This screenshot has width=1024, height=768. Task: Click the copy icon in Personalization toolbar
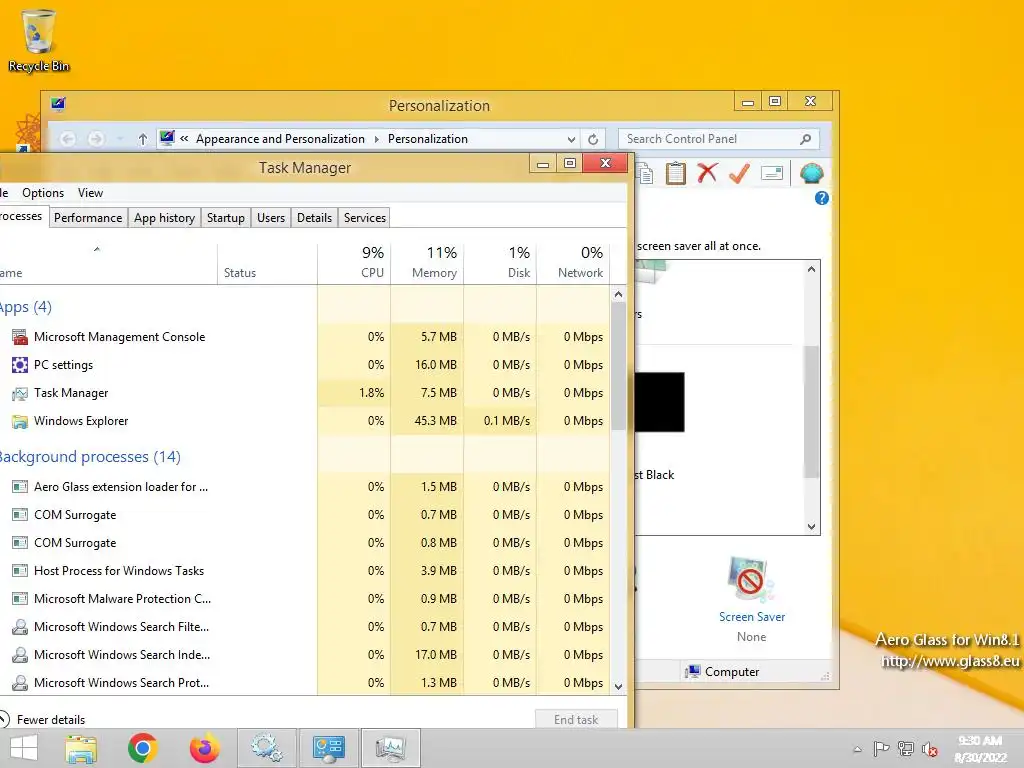click(644, 174)
